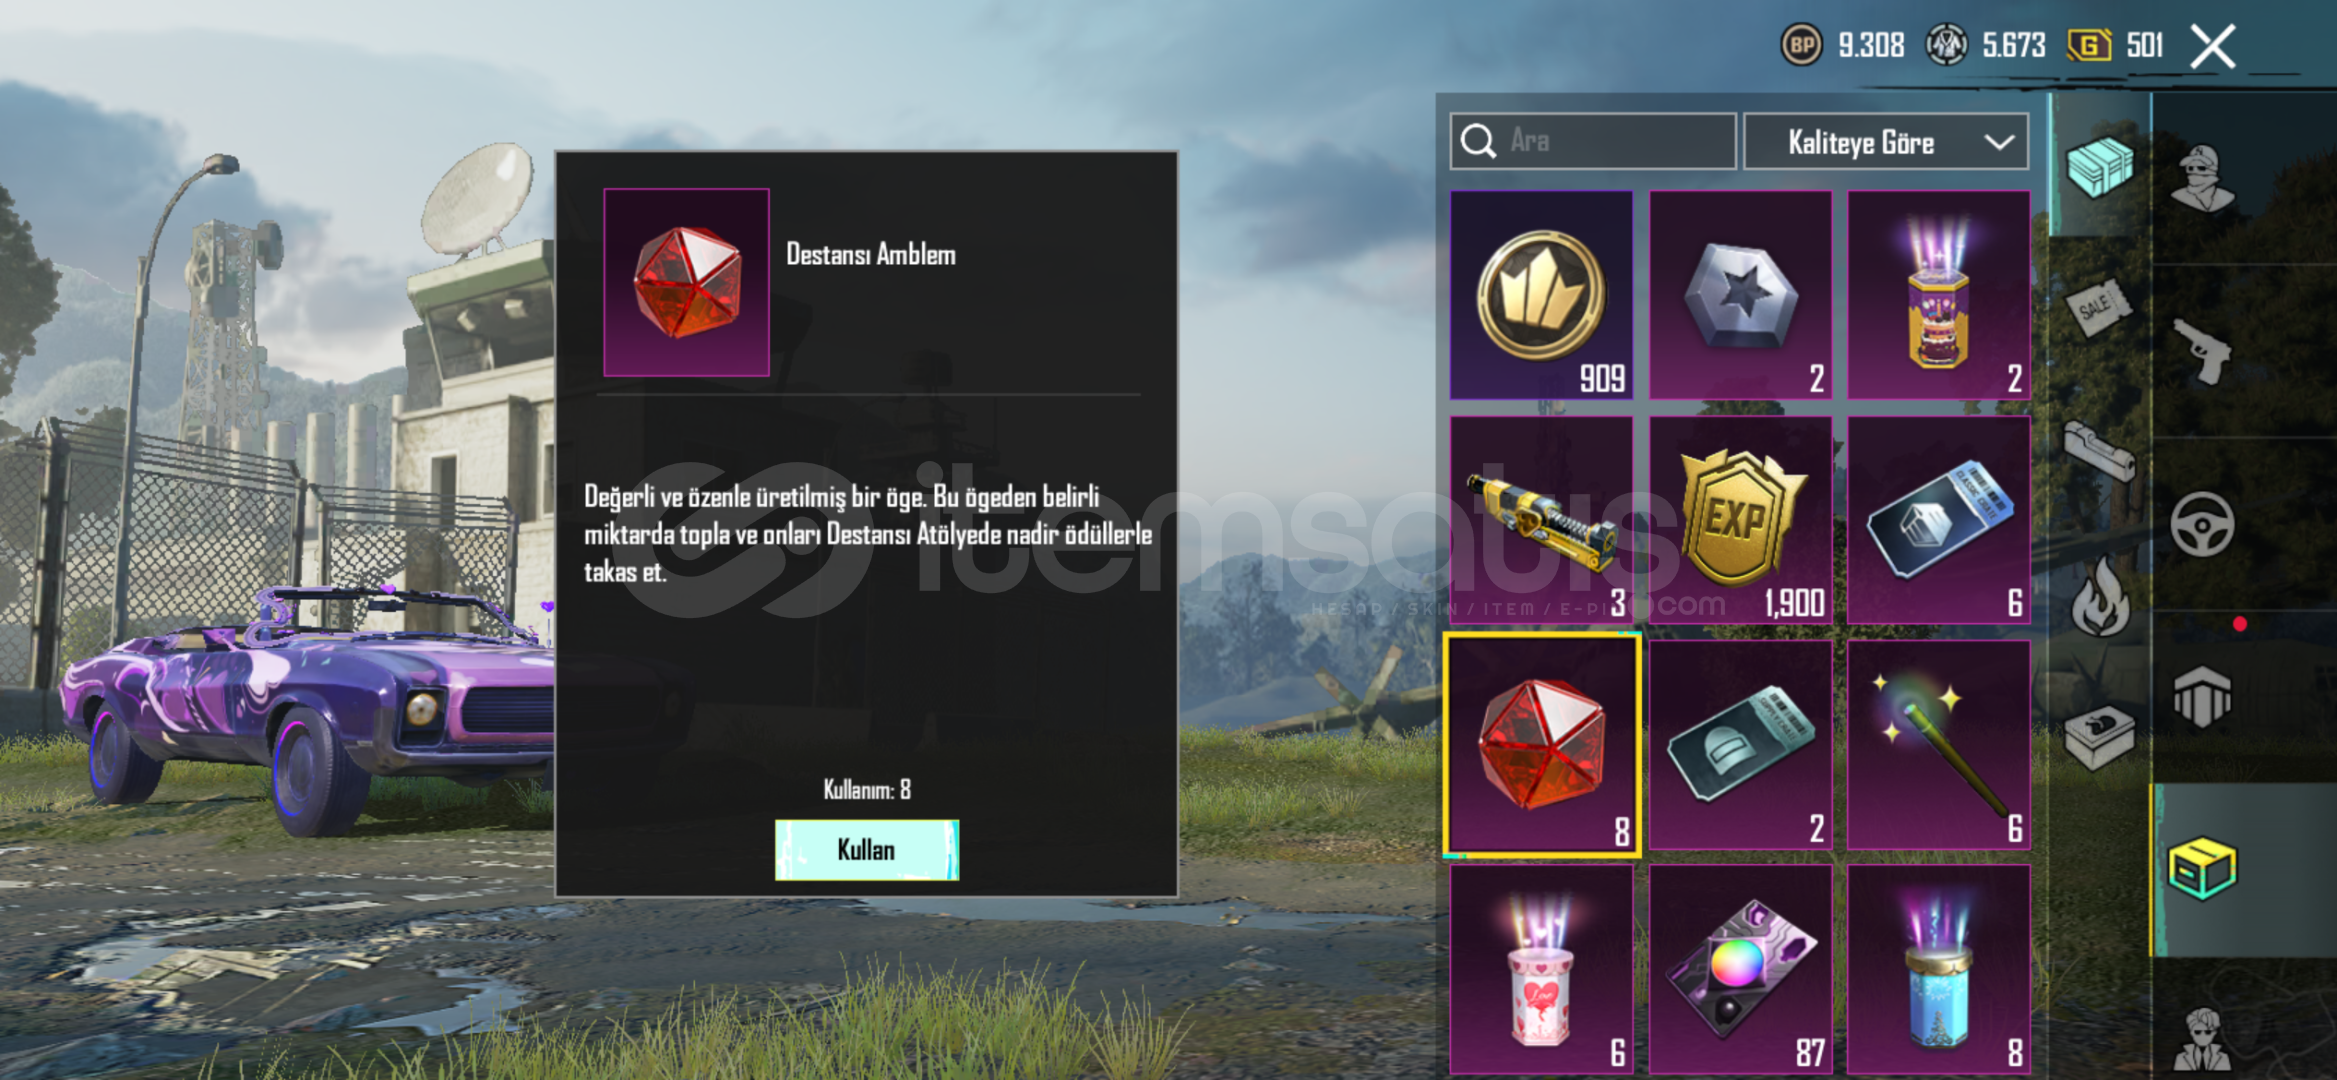Screen dimensions: 2337x1080
Task: Click the BP currency balance icon
Action: pos(1801,45)
